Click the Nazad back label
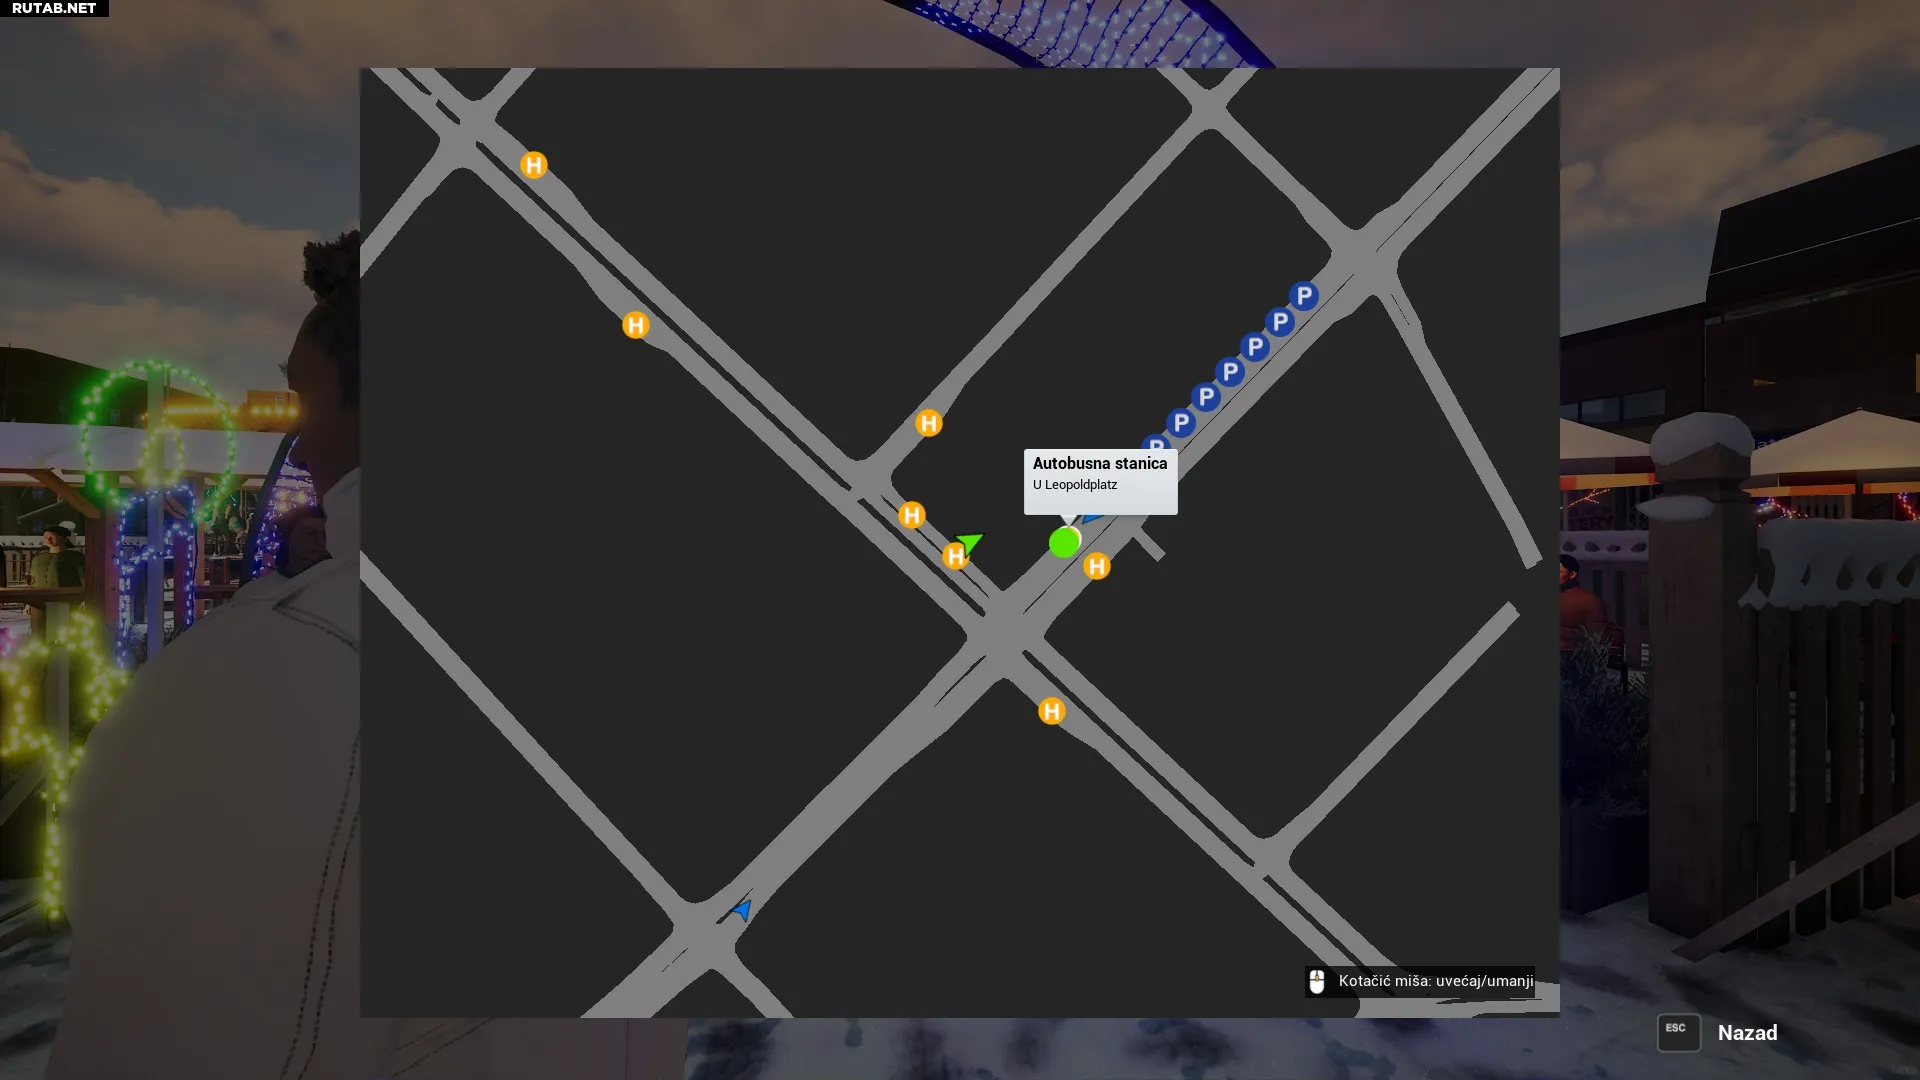 [x=1747, y=1033]
